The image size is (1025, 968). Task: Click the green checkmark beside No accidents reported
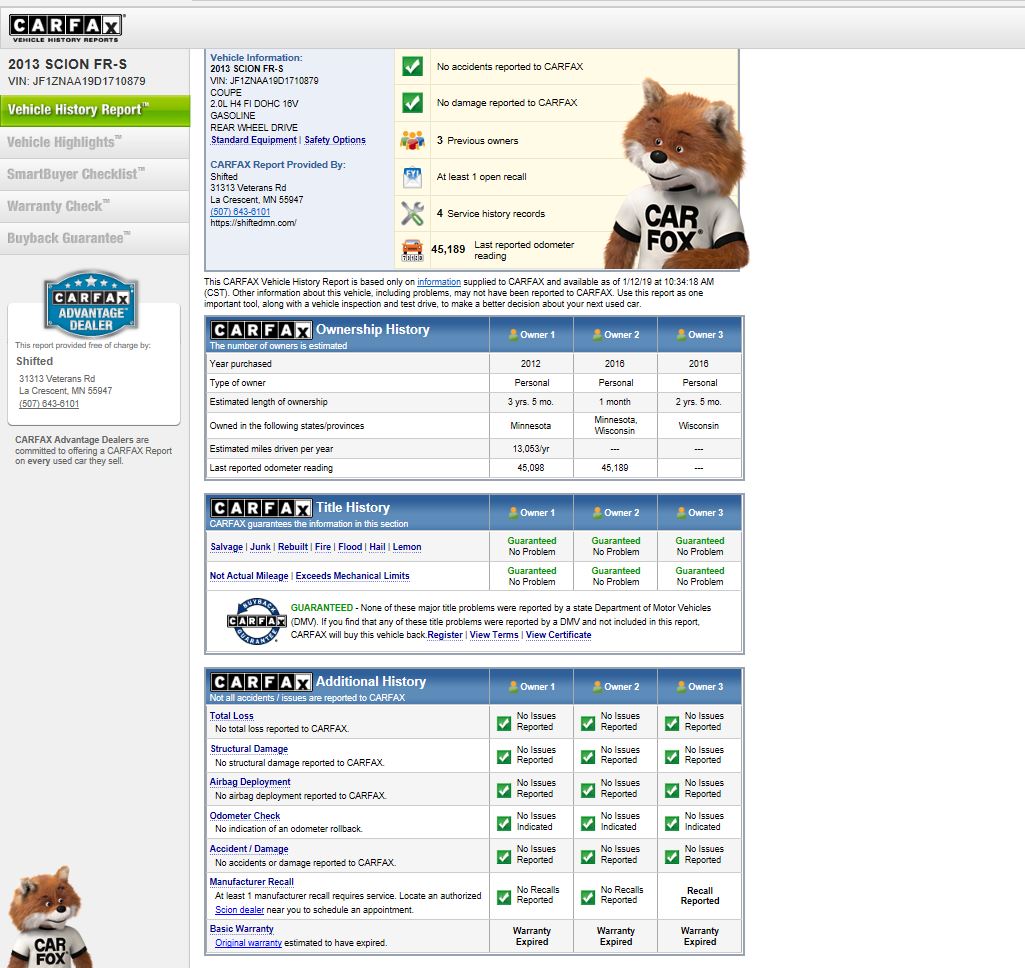(412, 66)
